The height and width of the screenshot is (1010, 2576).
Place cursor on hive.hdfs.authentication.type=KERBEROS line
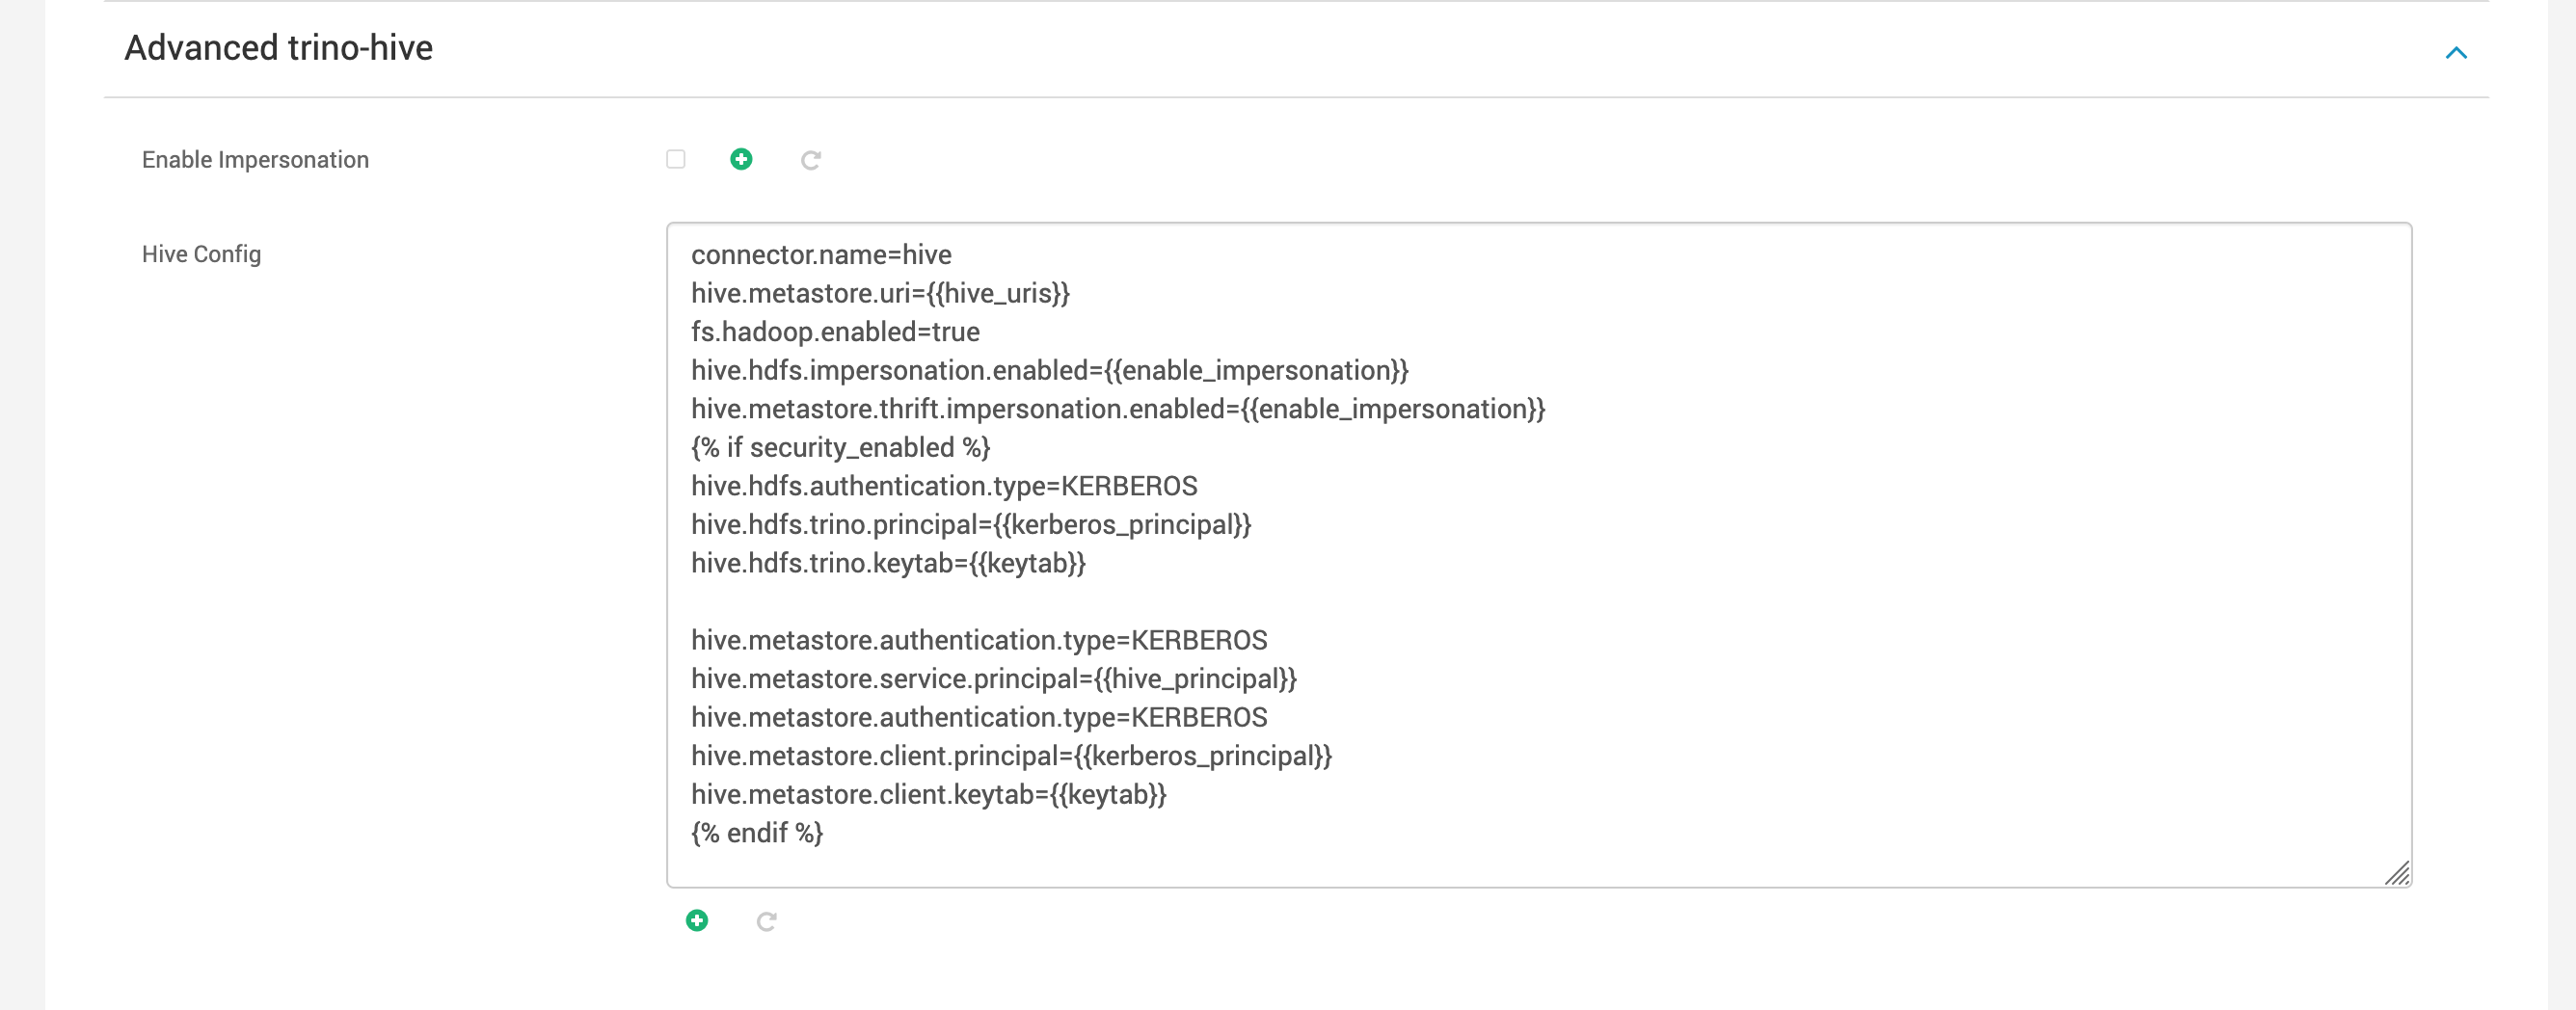944,486
